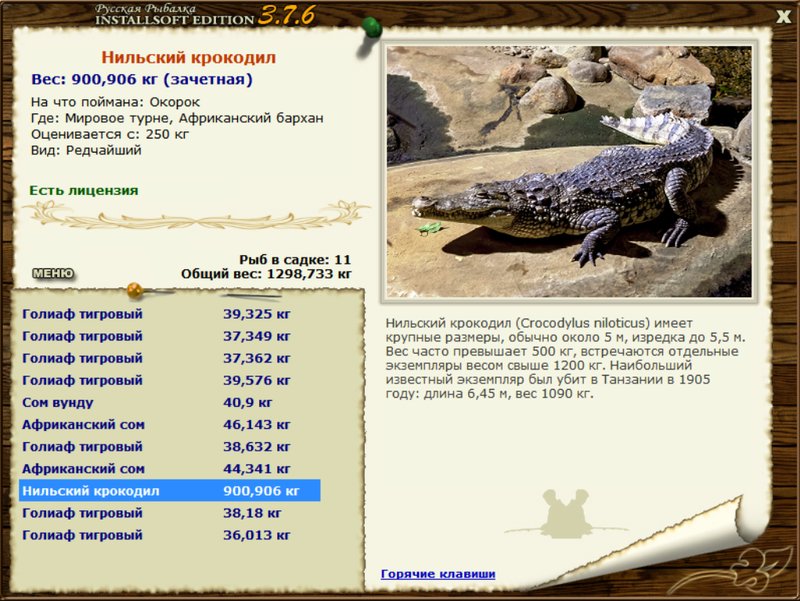This screenshot has width=800, height=601.
Task: Click the 3.7.6 version number in title
Action: (286, 15)
